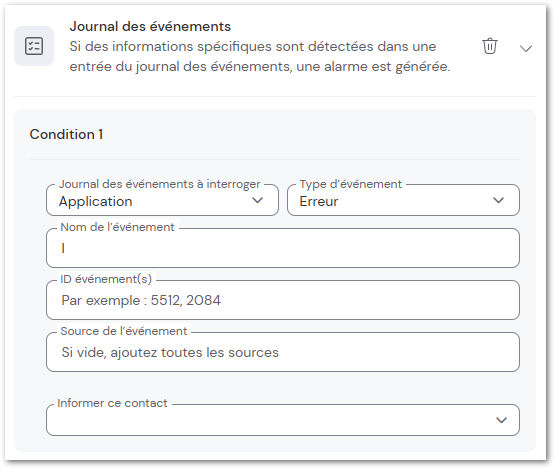Click the Condition 1 heading
555x469 pixels.
(66, 135)
